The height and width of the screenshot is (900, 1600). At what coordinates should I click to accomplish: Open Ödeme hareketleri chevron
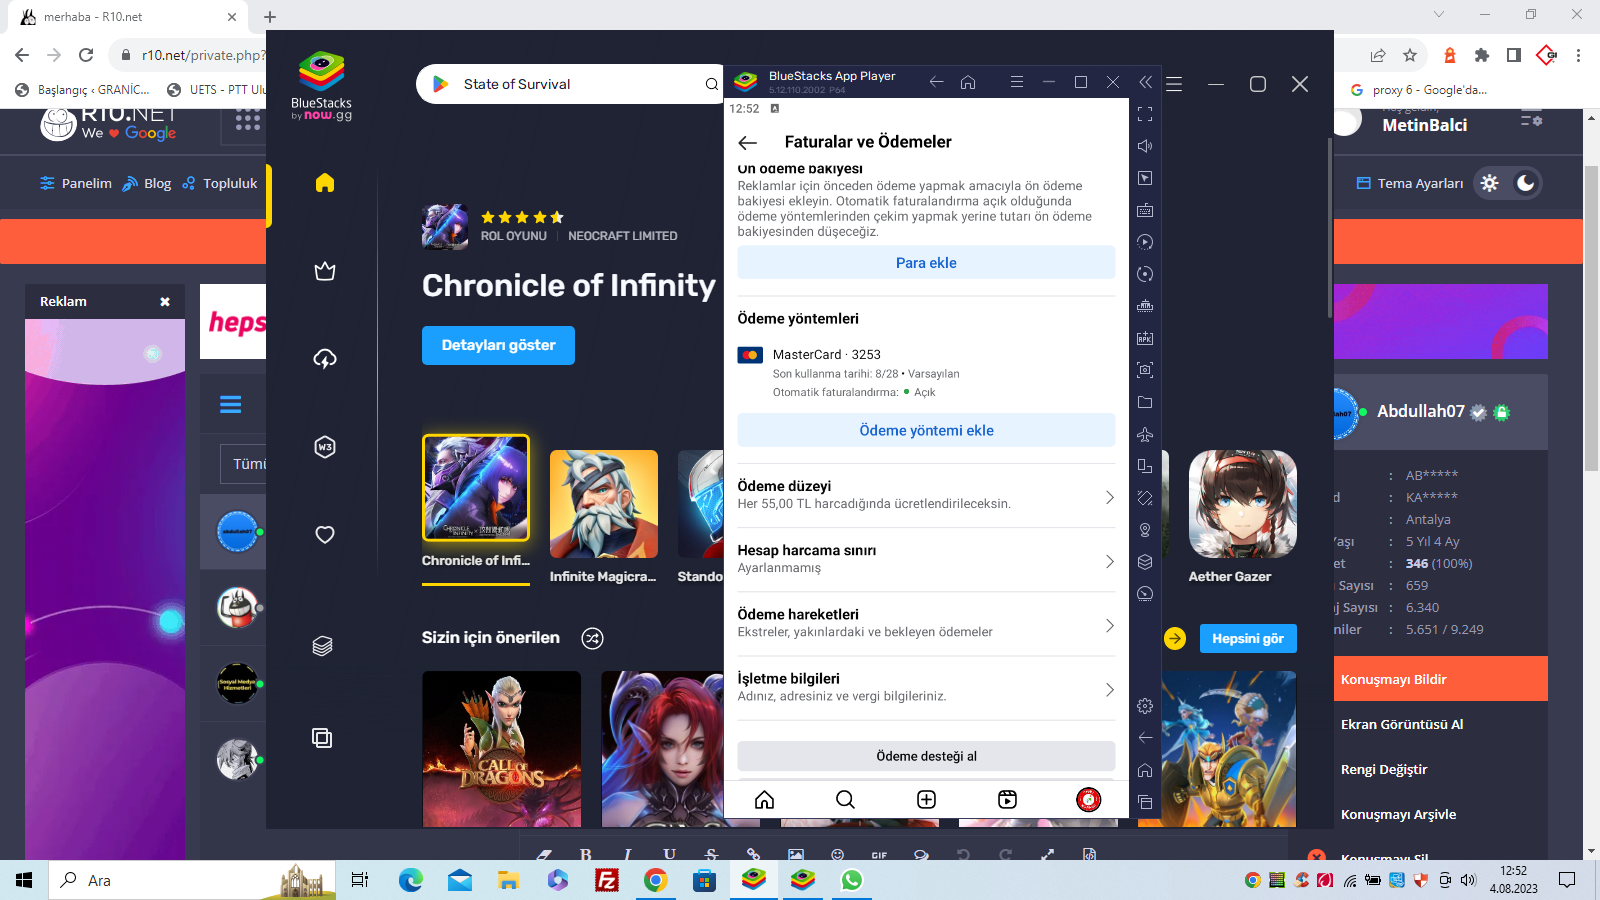(1109, 625)
